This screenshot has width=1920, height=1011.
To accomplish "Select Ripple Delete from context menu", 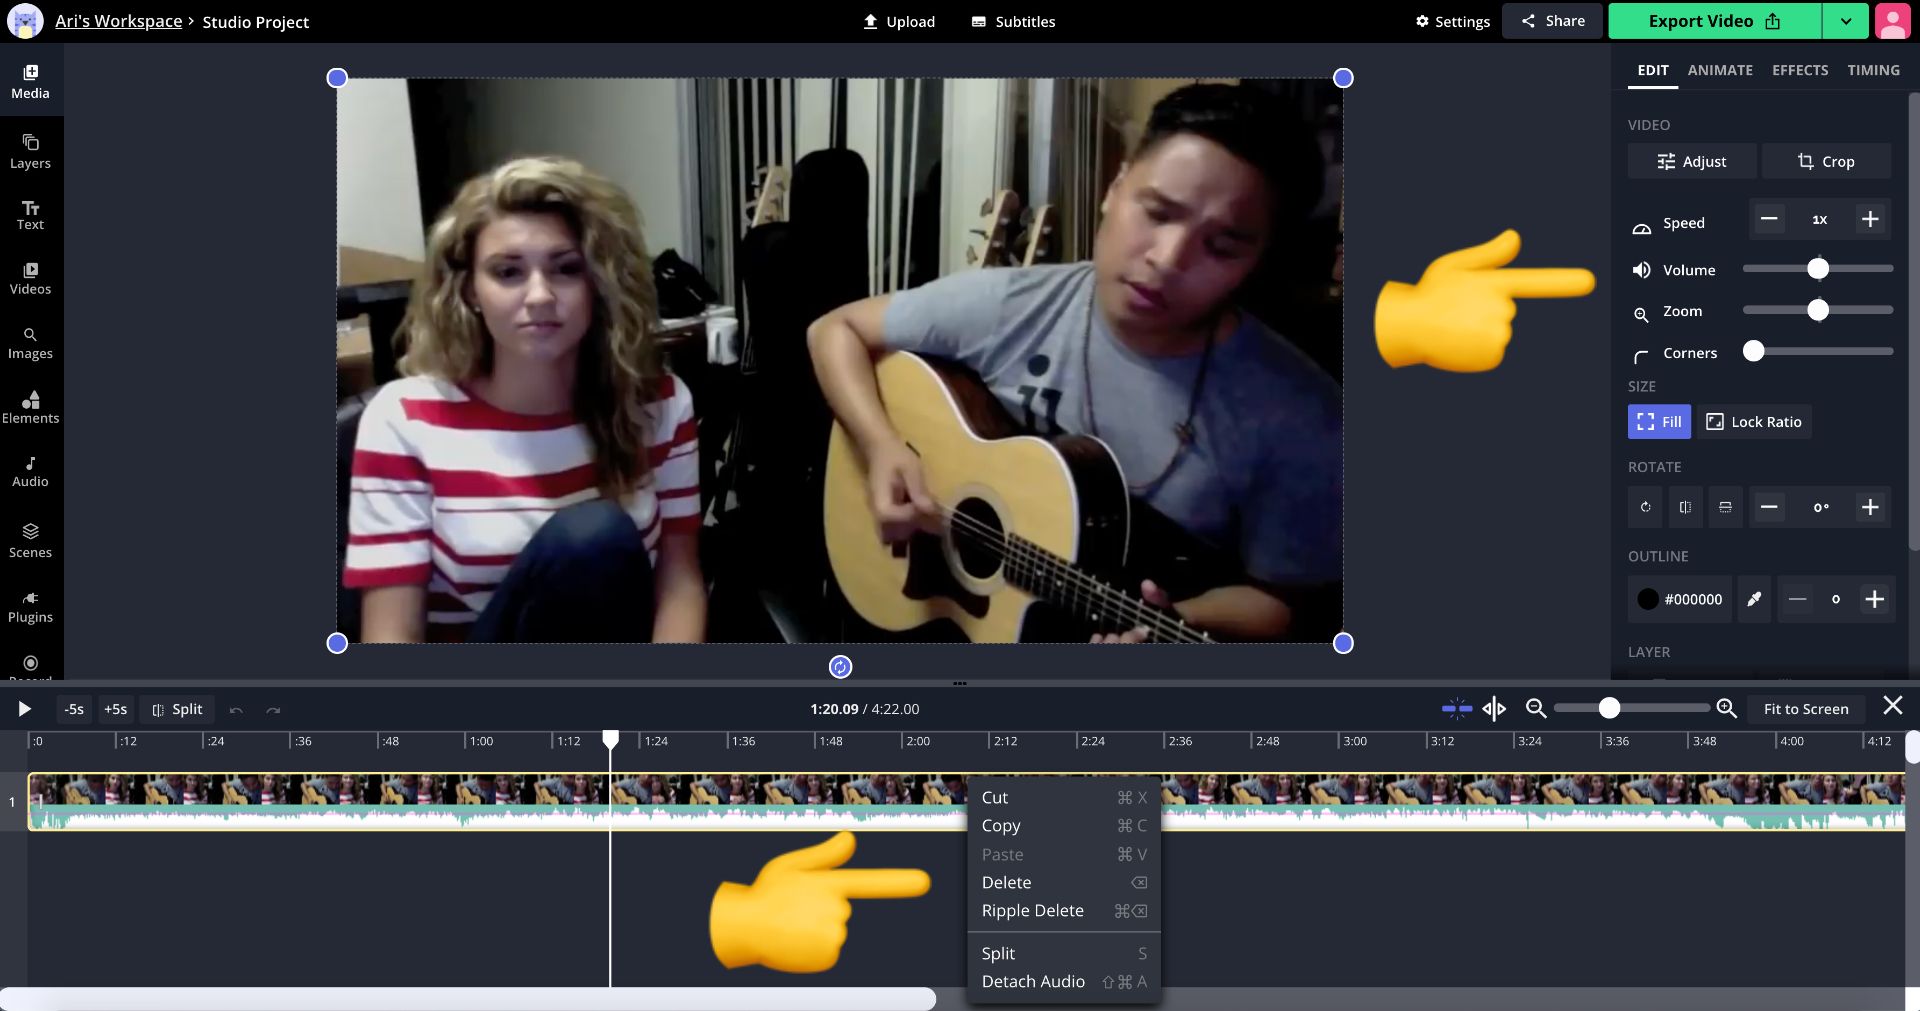I will (1032, 911).
